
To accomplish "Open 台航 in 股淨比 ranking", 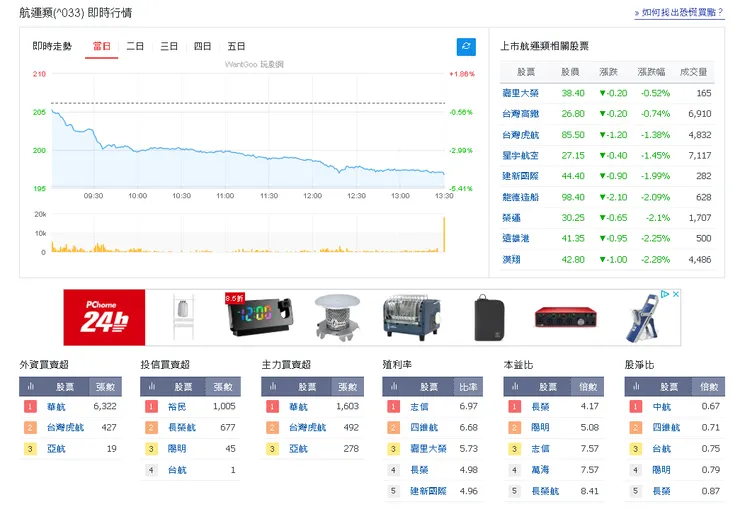I will click(x=661, y=449).
